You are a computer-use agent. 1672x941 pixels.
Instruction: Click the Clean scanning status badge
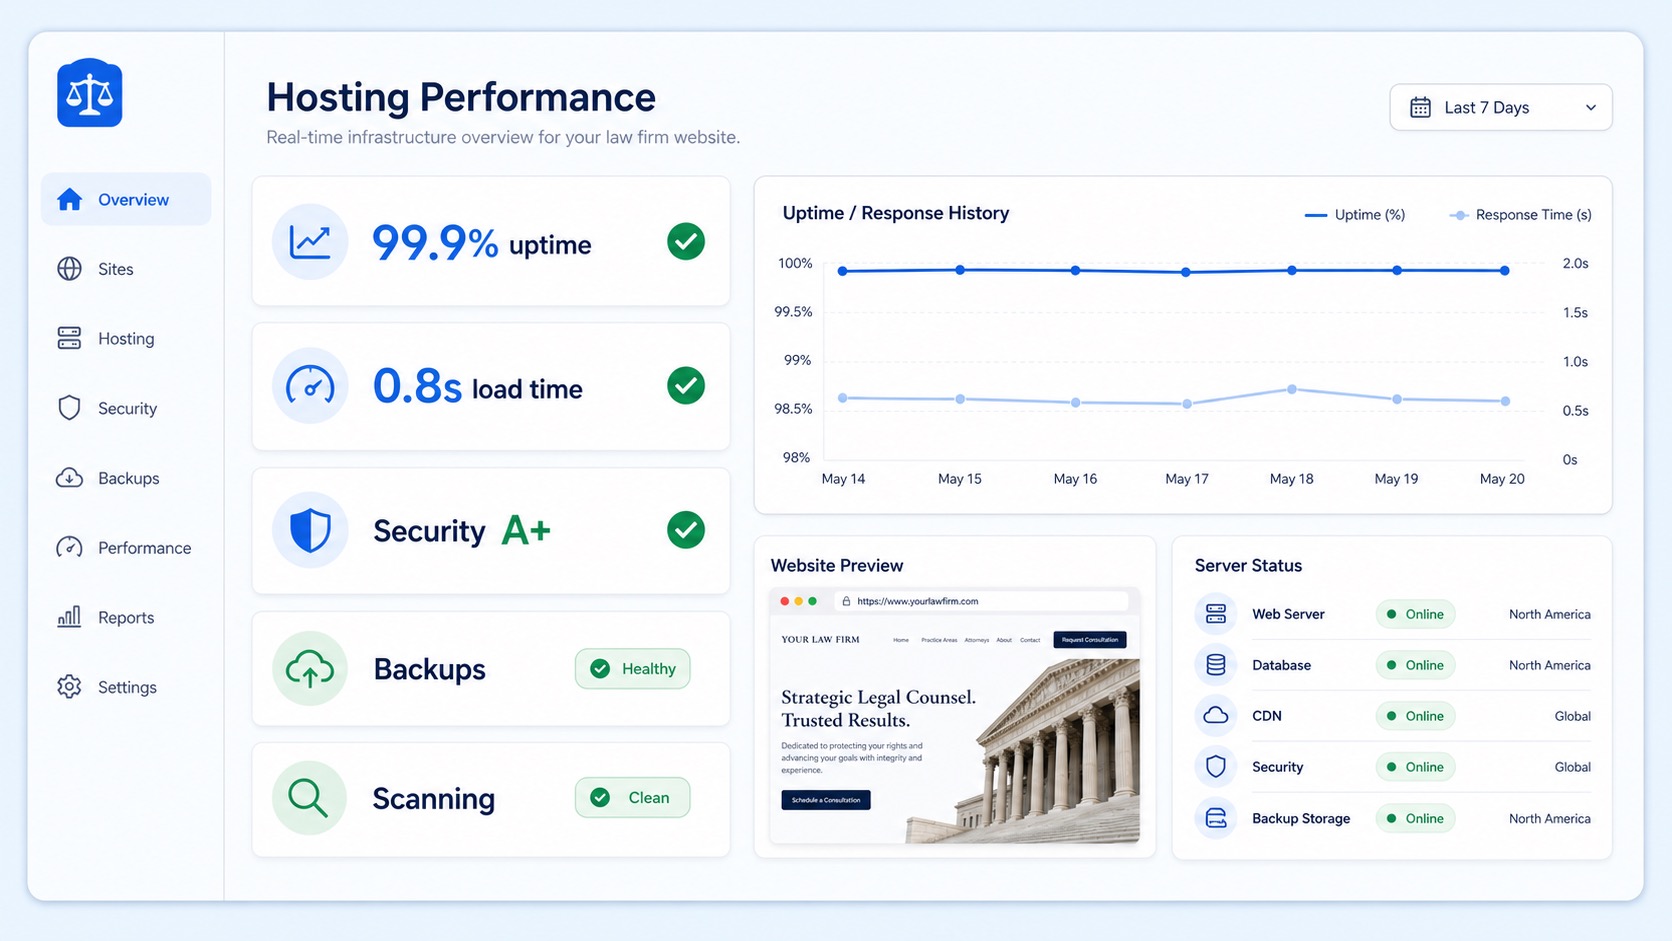click(632, 798)
